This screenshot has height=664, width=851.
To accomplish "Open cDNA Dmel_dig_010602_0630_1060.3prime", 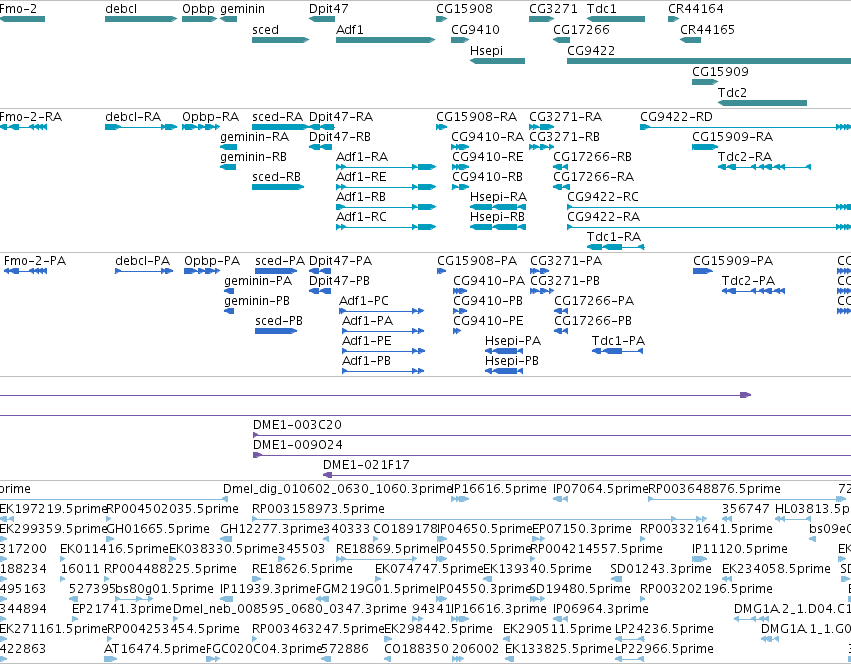I will [338, 489].
